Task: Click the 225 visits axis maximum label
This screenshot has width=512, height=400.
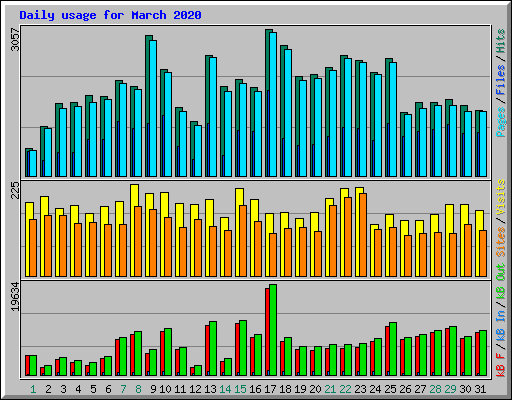Action: [15, 190]
